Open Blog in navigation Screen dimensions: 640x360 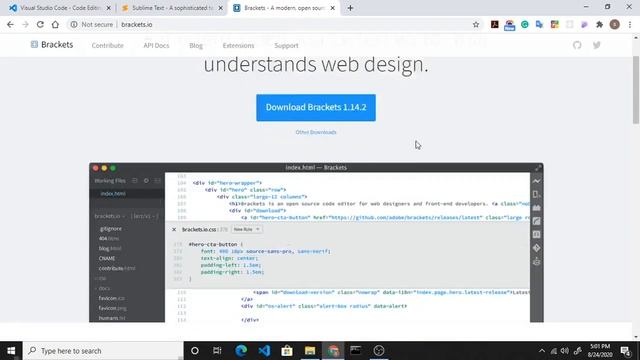pyautogui.click(x=196, y=45)
